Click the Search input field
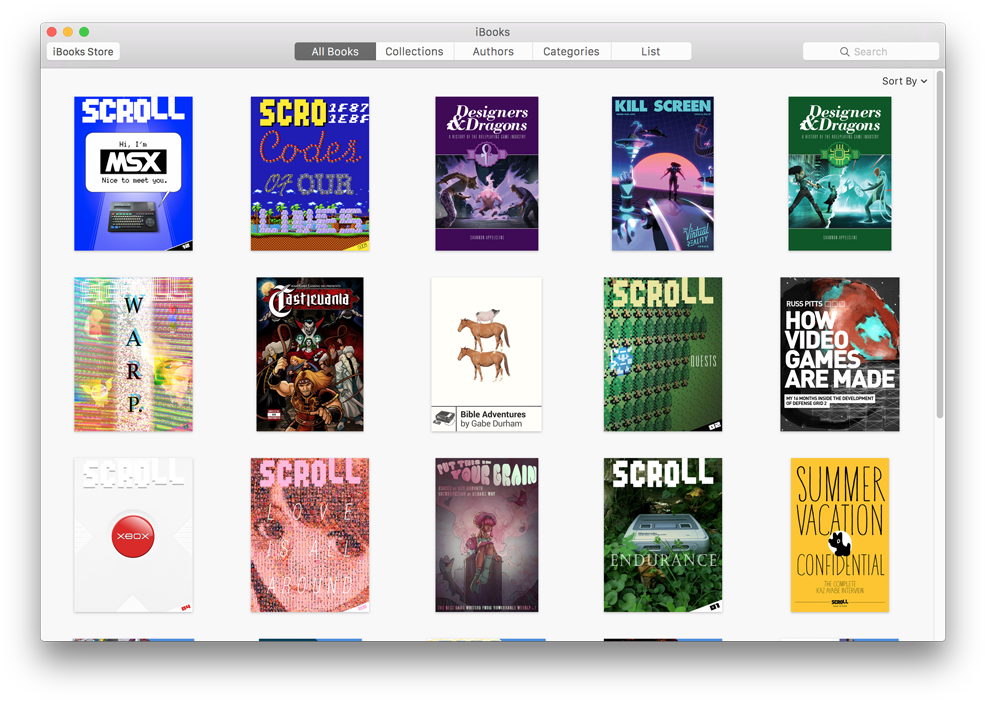The height and width of the screenshot is (702, 985). pyautogui.click(x=871, y=52)
